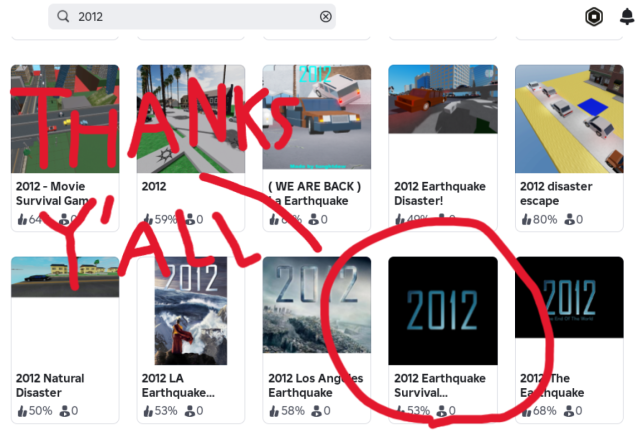Viewport: 638px width, 432px height.
Task: Open the 2012 Earthquake Survival thumbnail
Action: (x=443, y=311)
